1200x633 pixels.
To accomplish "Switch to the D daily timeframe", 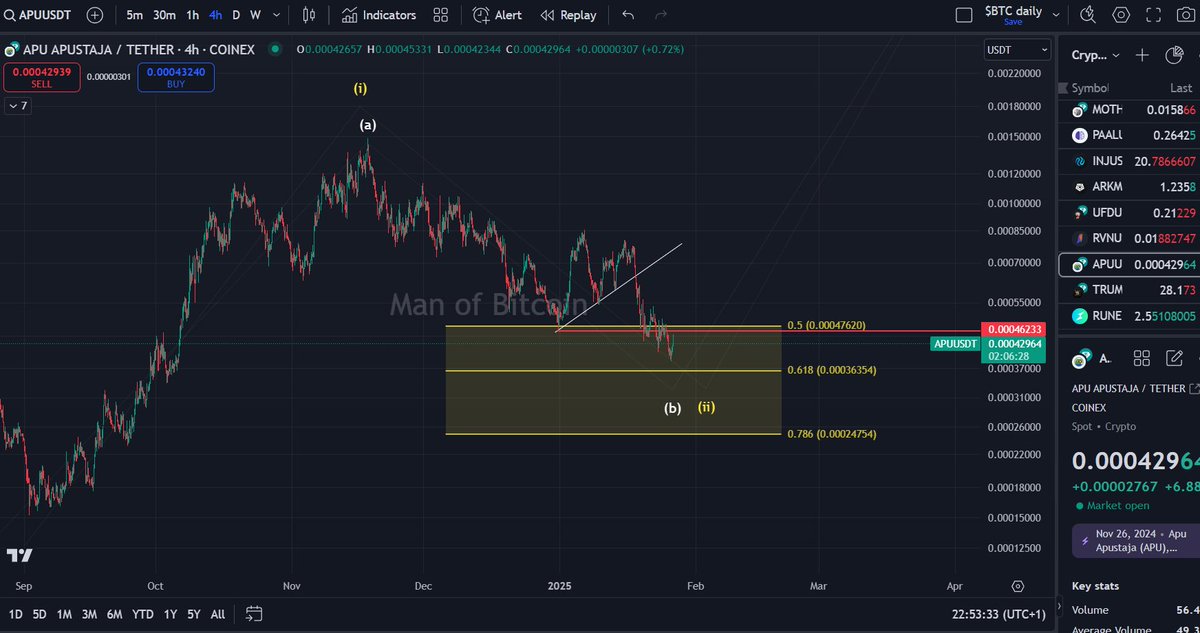I will pos(236,15).
